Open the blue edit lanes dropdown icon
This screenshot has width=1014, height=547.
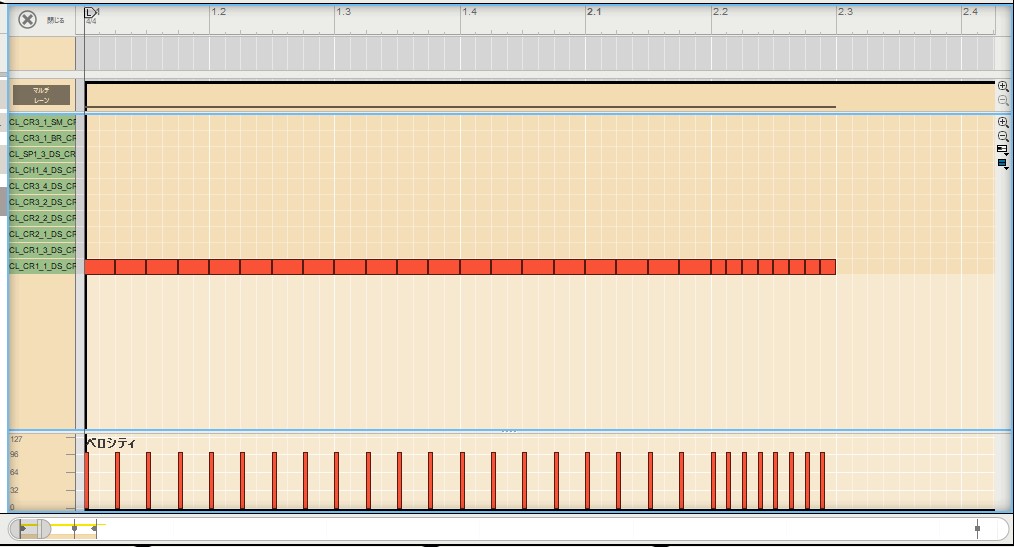1003,164
